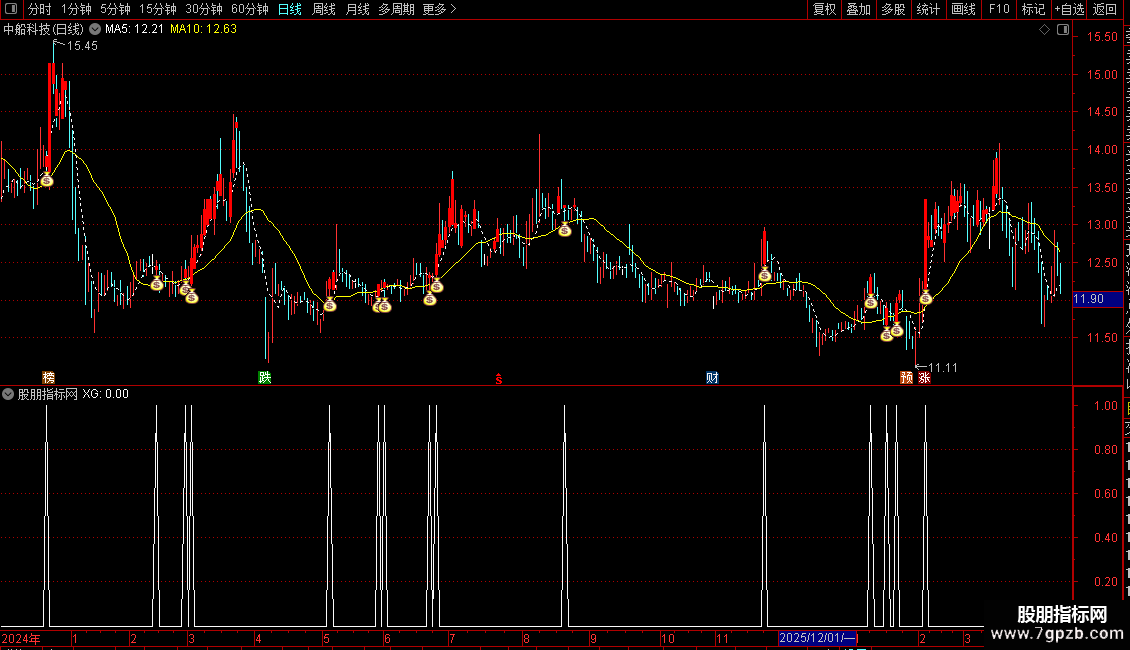Click the red 涨 event marker
Screen dimensions: 1130x650
coord(924,377)
